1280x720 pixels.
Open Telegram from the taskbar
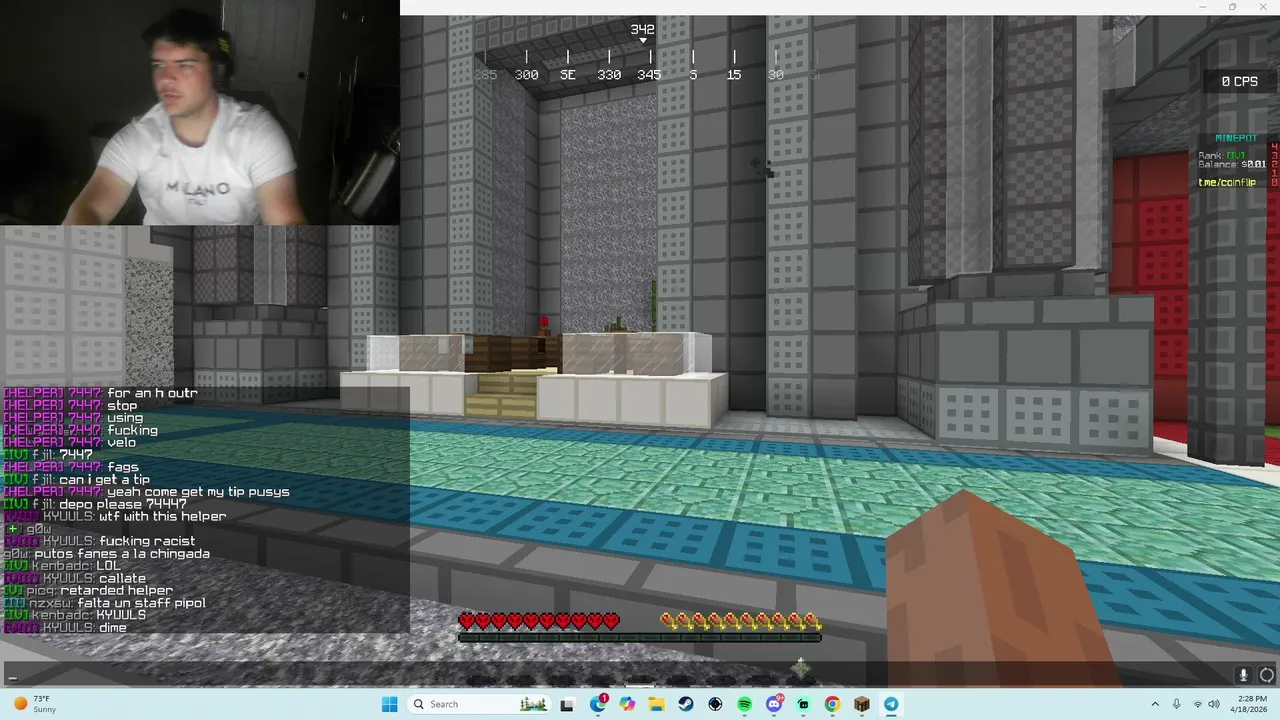click(x=891, y=704)
